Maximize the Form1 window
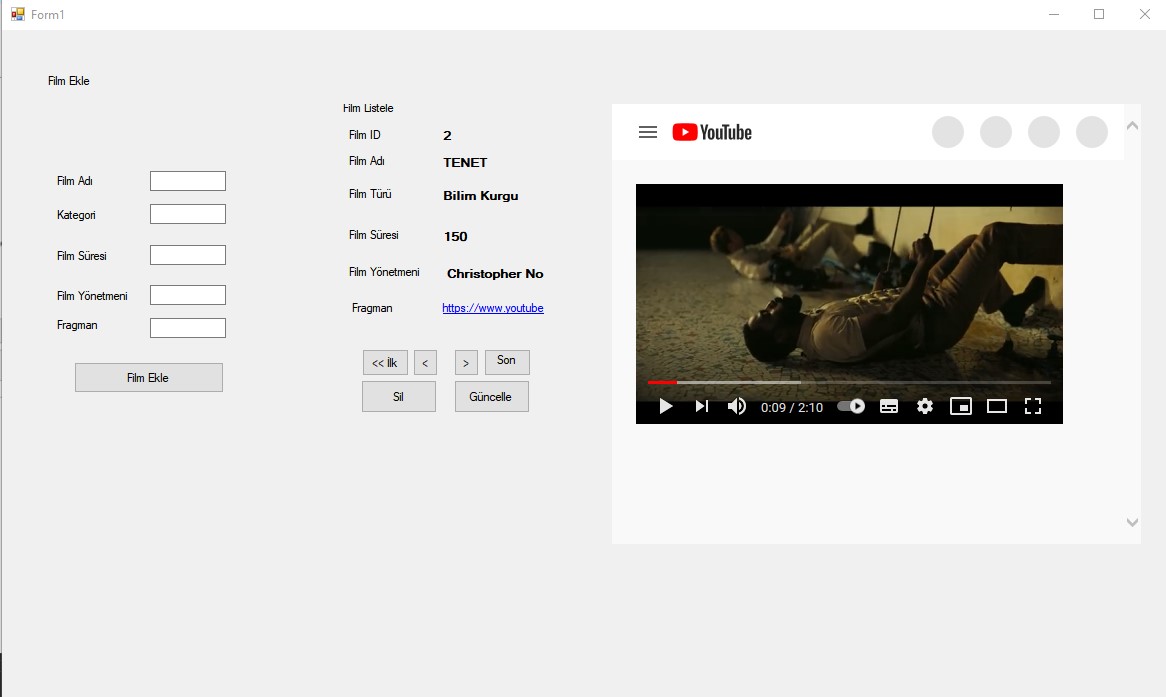 point(1099,14)
